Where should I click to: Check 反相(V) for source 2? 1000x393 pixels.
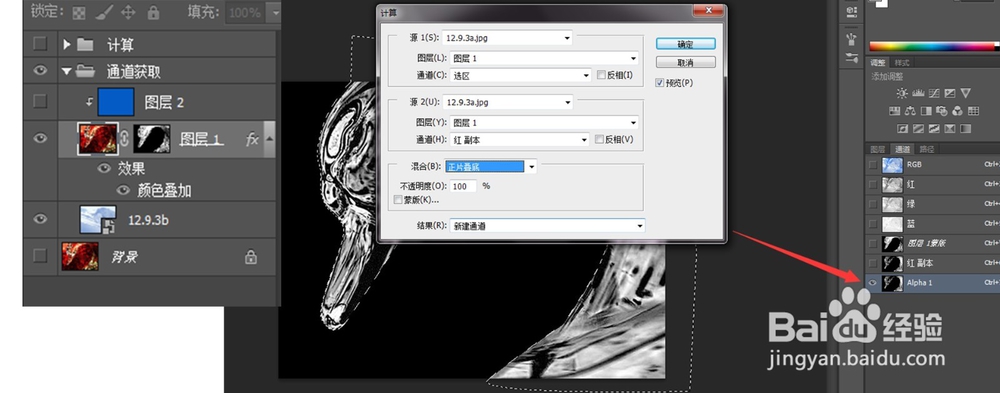[599, 139]
